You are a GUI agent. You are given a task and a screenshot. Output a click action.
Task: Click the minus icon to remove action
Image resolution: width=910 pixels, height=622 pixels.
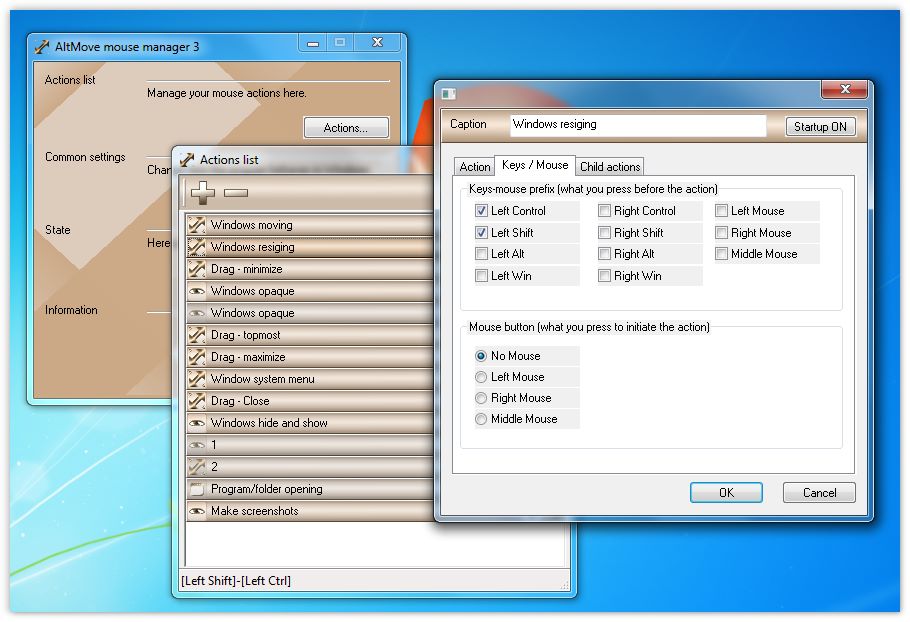click(236, 193)
